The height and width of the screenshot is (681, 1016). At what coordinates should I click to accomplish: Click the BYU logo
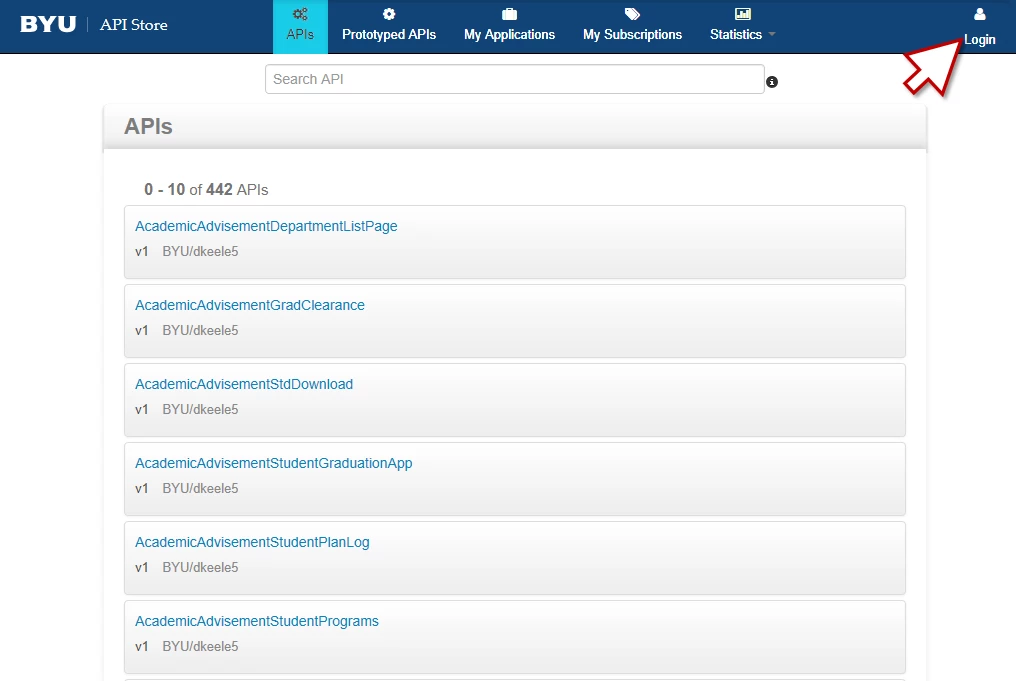tap(48, 25)
